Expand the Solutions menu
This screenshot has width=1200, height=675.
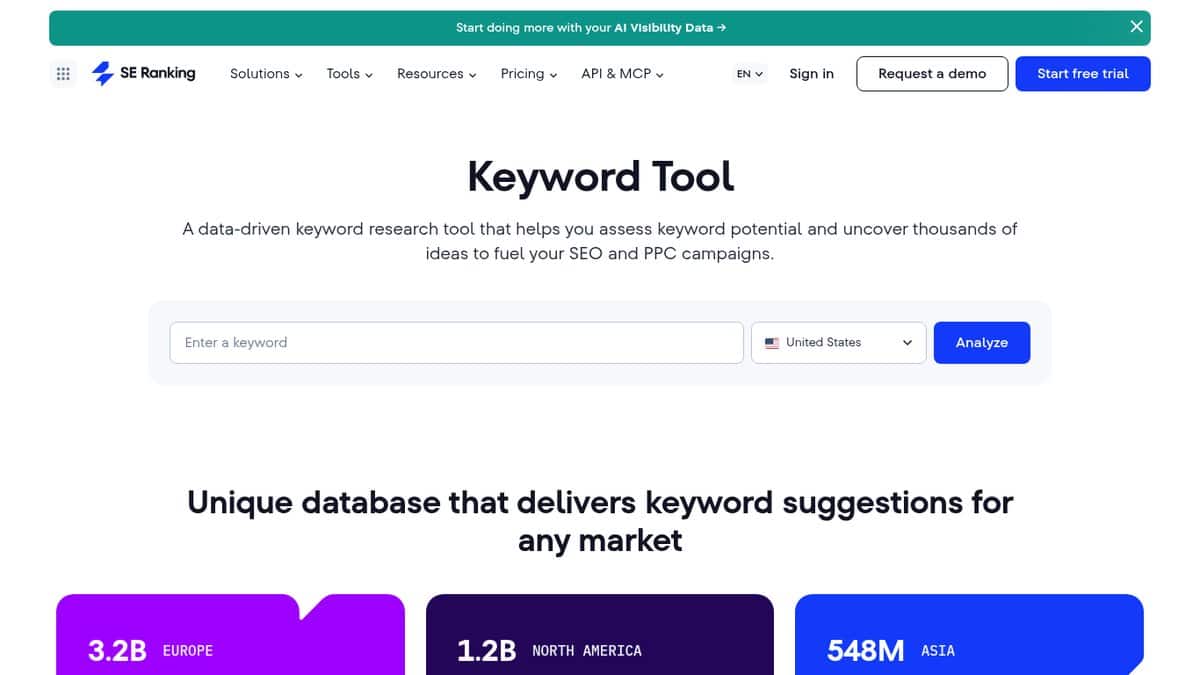point(266,74)
